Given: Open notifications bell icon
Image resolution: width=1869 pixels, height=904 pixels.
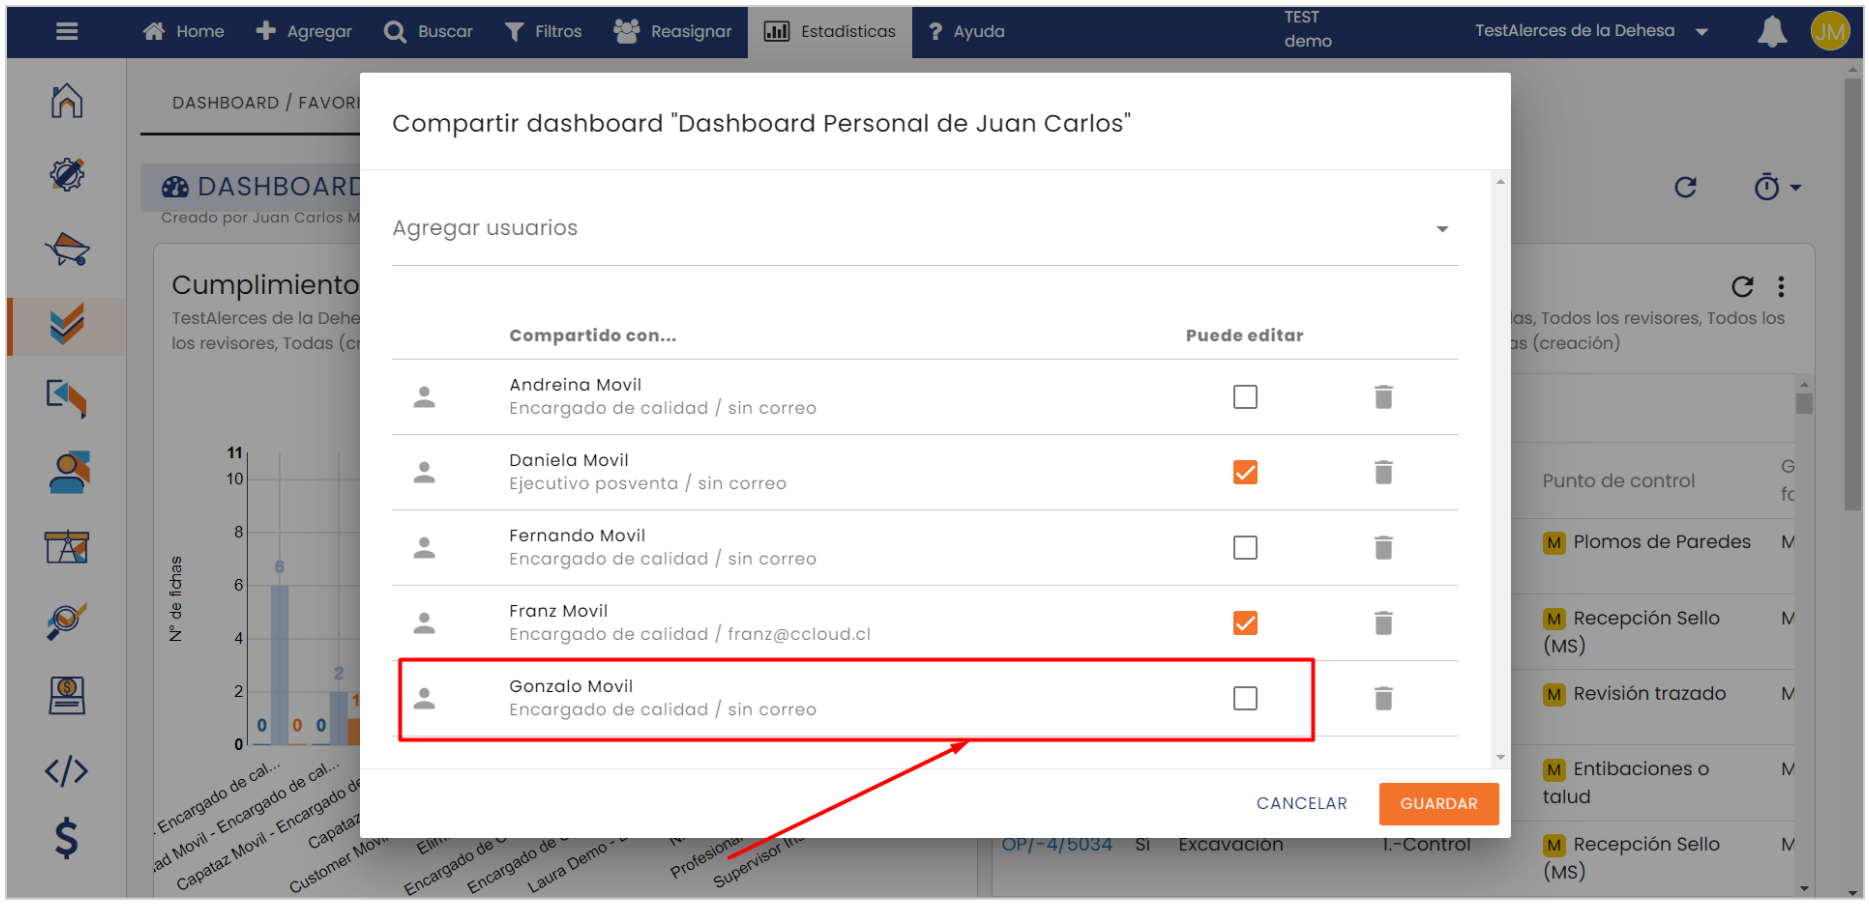Looking at the screenshot, I should point(1771,32).
